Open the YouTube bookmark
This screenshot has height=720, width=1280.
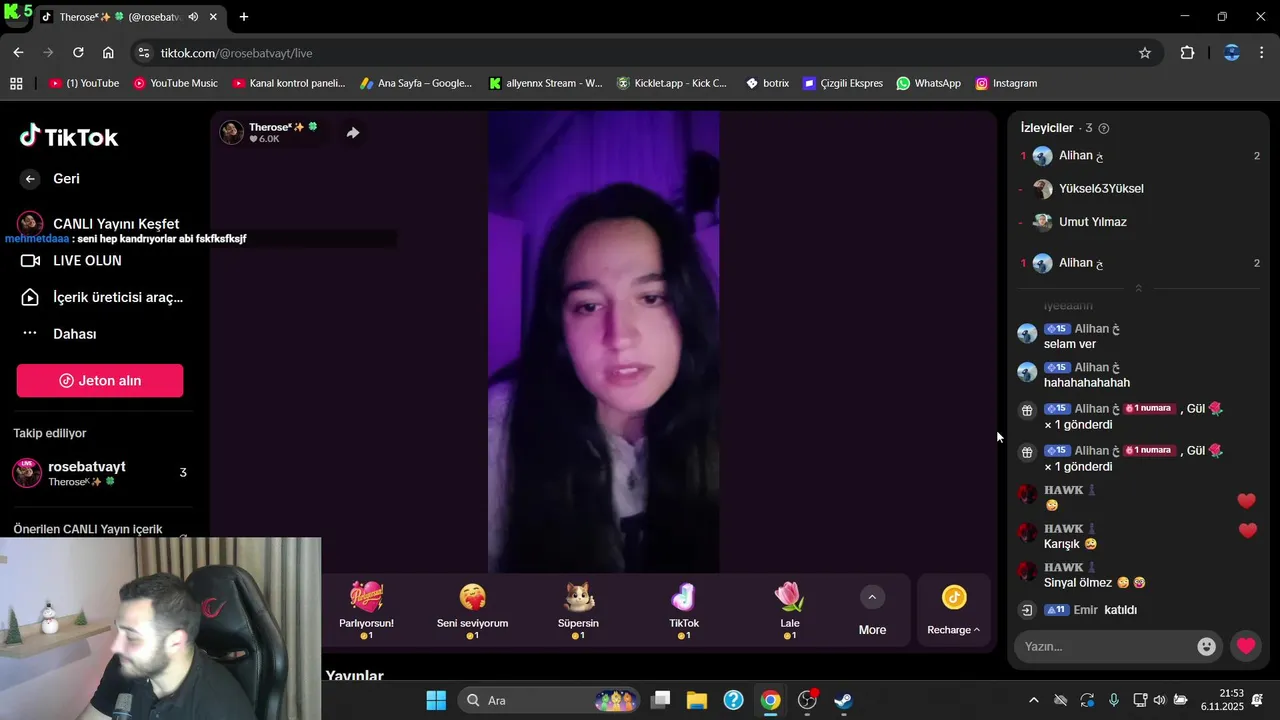coord(84,84)
